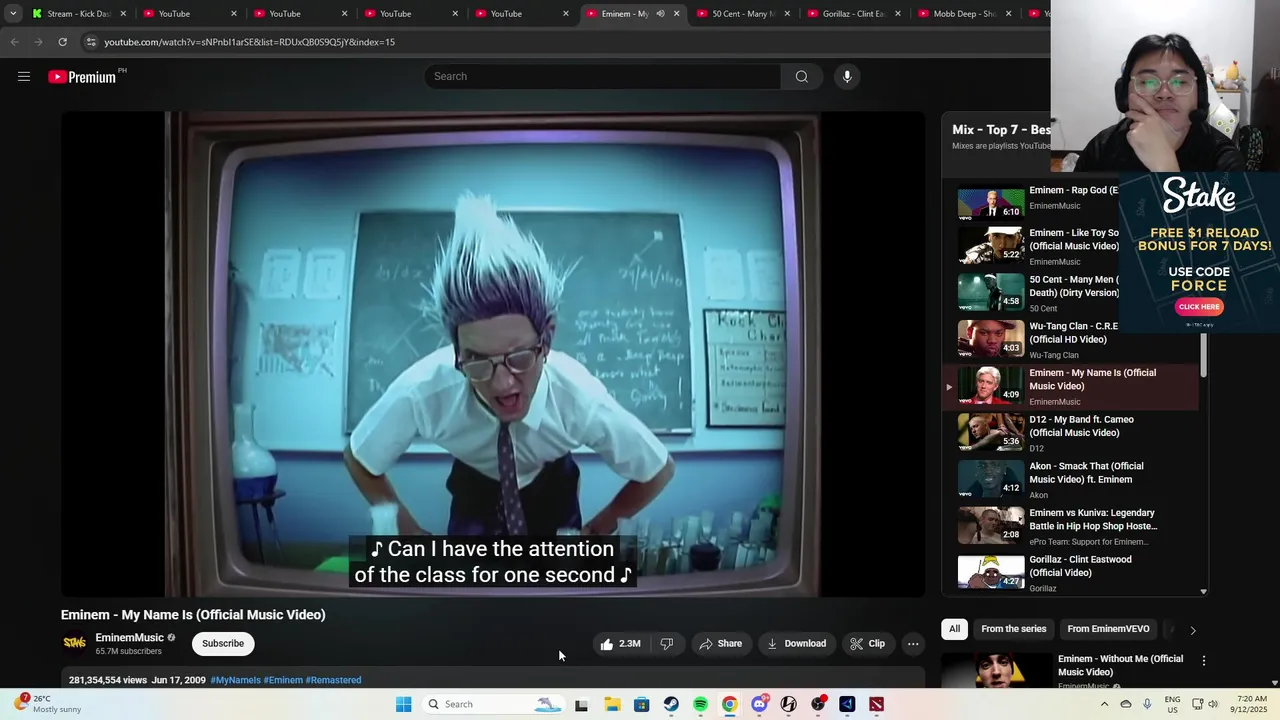The width and height of the screenshot is (1280, 720).
Task: Click the playlist scroll down arrow
Action: click(1203, 592)
